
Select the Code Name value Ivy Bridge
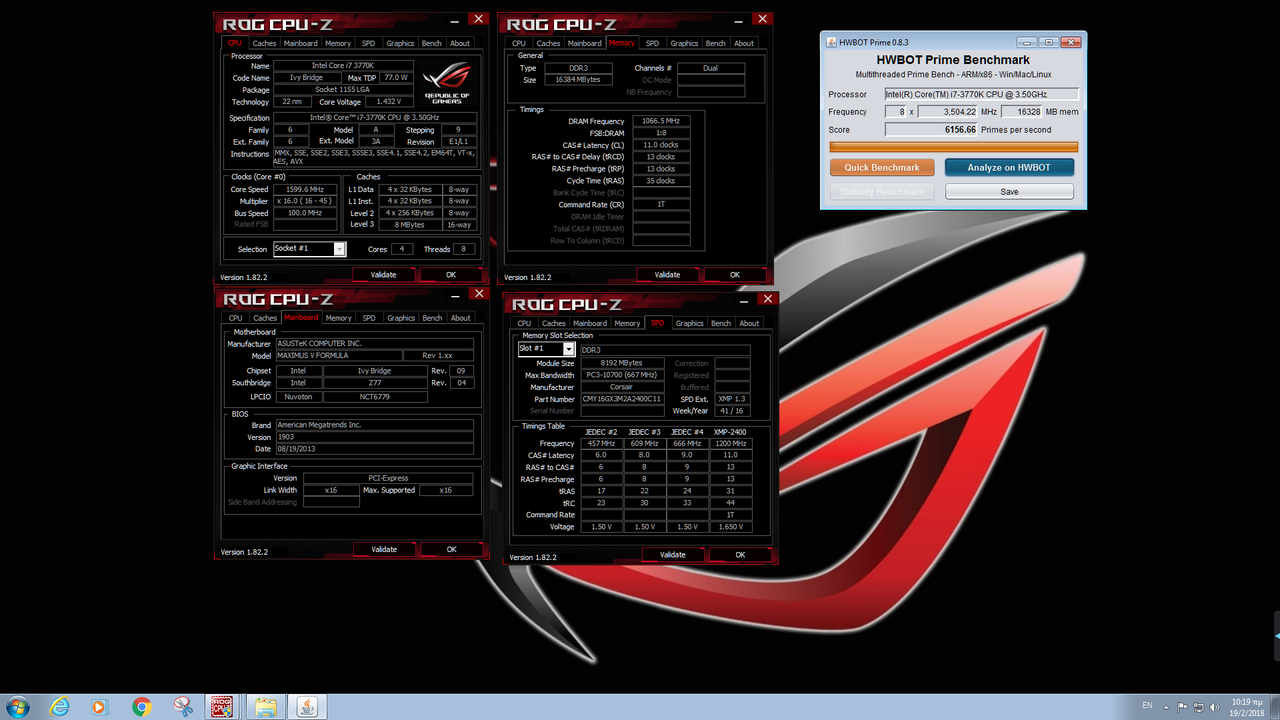coord(306,77)
